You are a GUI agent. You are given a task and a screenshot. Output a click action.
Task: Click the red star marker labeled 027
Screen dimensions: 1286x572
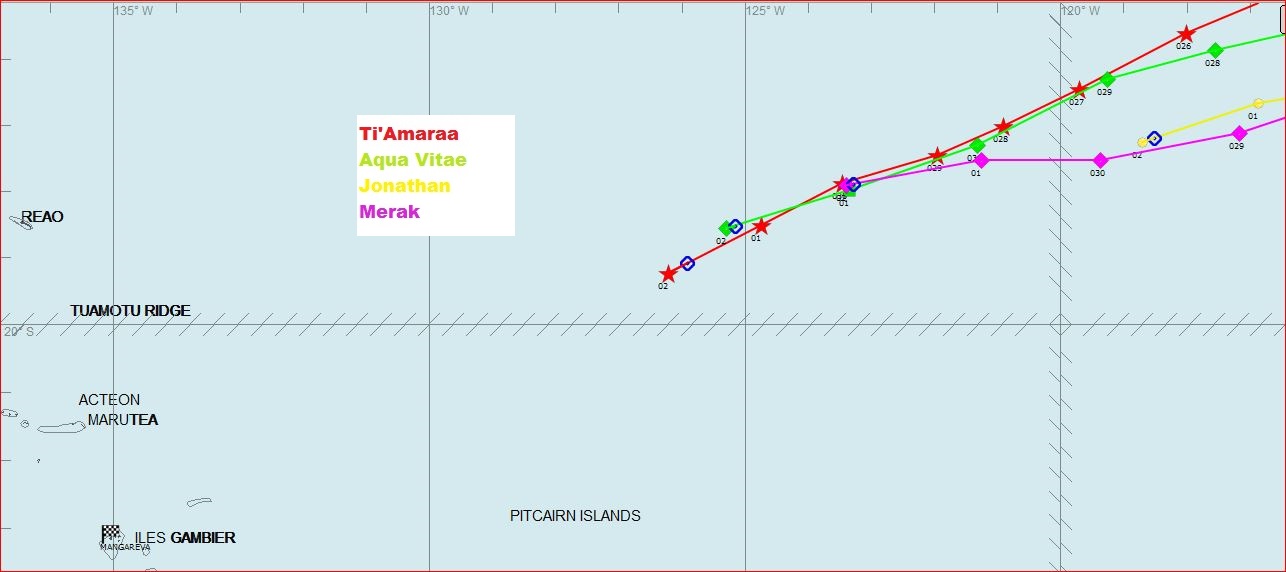click(1078, 90)
